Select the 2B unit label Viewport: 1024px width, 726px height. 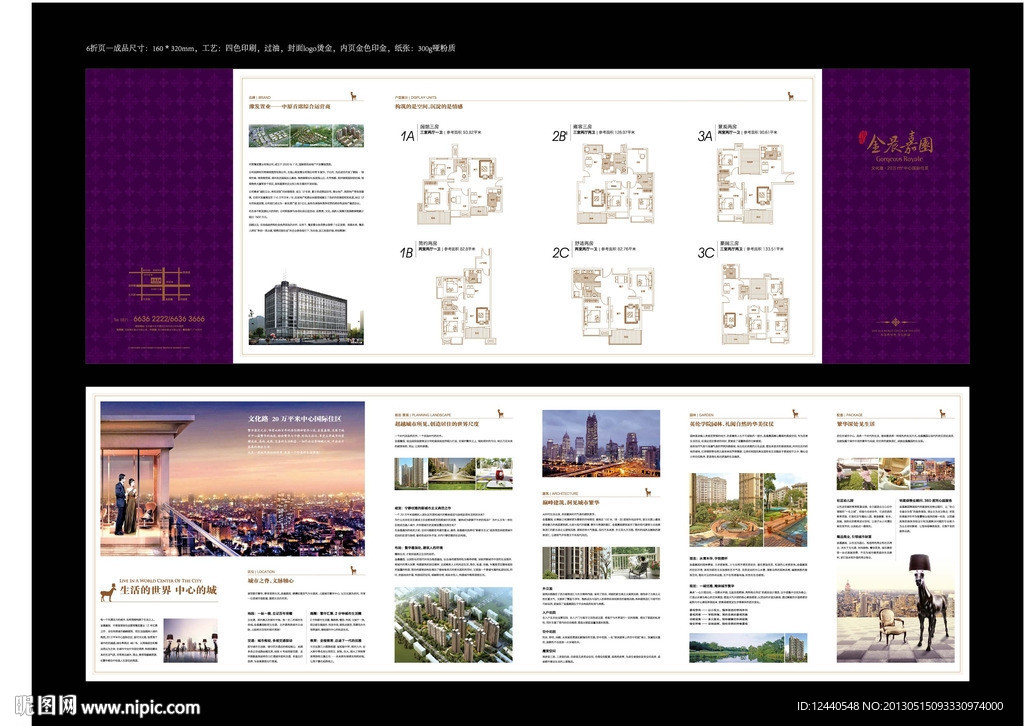559,136
